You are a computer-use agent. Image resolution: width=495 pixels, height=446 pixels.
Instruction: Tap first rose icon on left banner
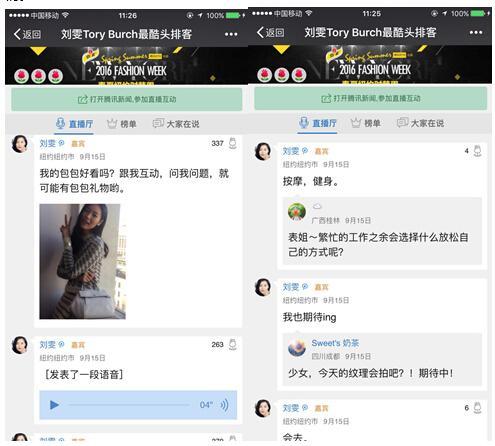21,76
